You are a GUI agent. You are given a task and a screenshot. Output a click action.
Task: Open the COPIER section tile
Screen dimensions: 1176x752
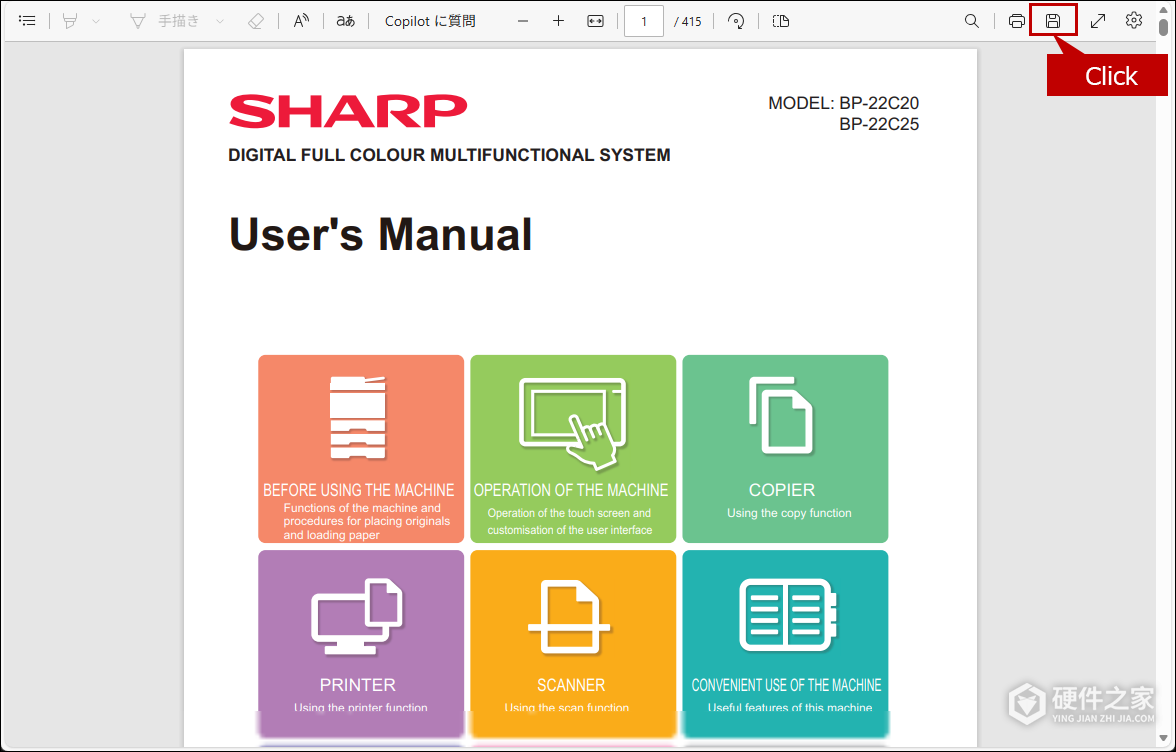pyautogui.click(x=785, y=448)
